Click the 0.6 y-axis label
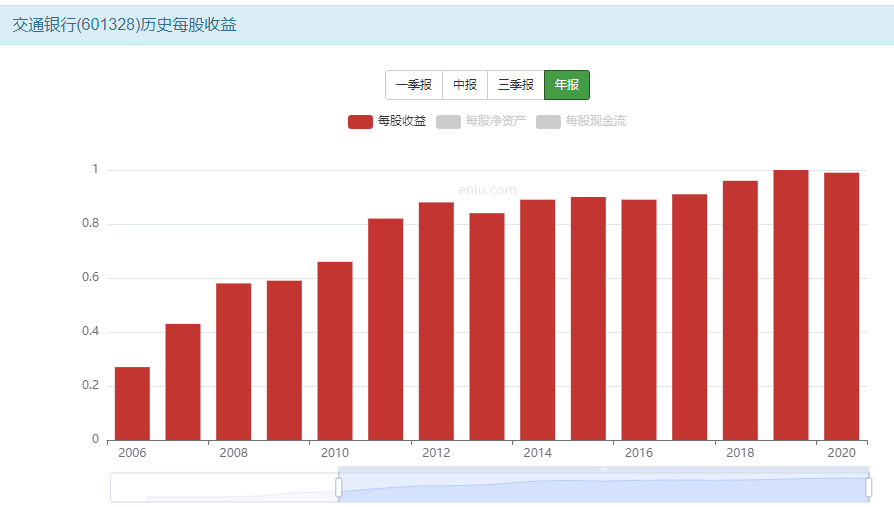Image resolution: width=894 pixels, height=507 pixels. [x=91, y=277]
